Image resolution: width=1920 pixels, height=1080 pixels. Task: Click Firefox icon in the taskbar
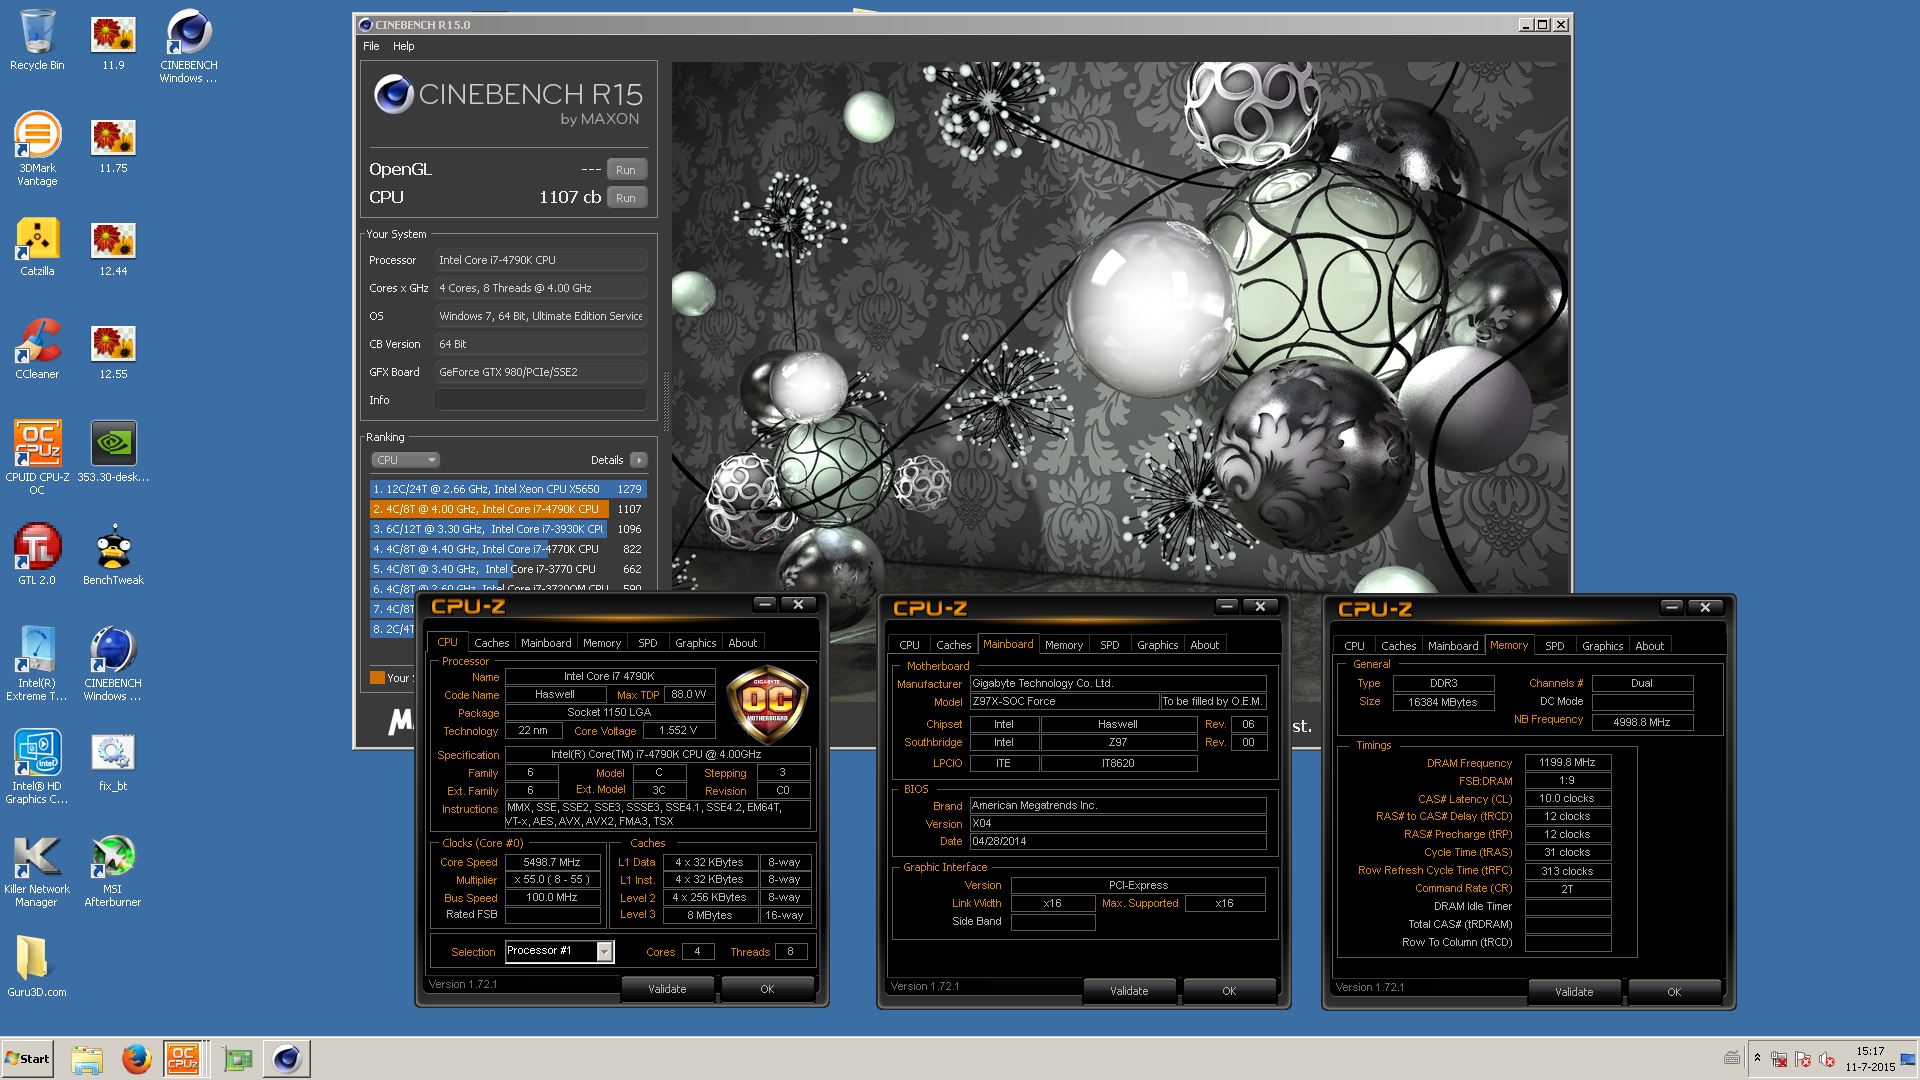click(x=137, y=1058)
